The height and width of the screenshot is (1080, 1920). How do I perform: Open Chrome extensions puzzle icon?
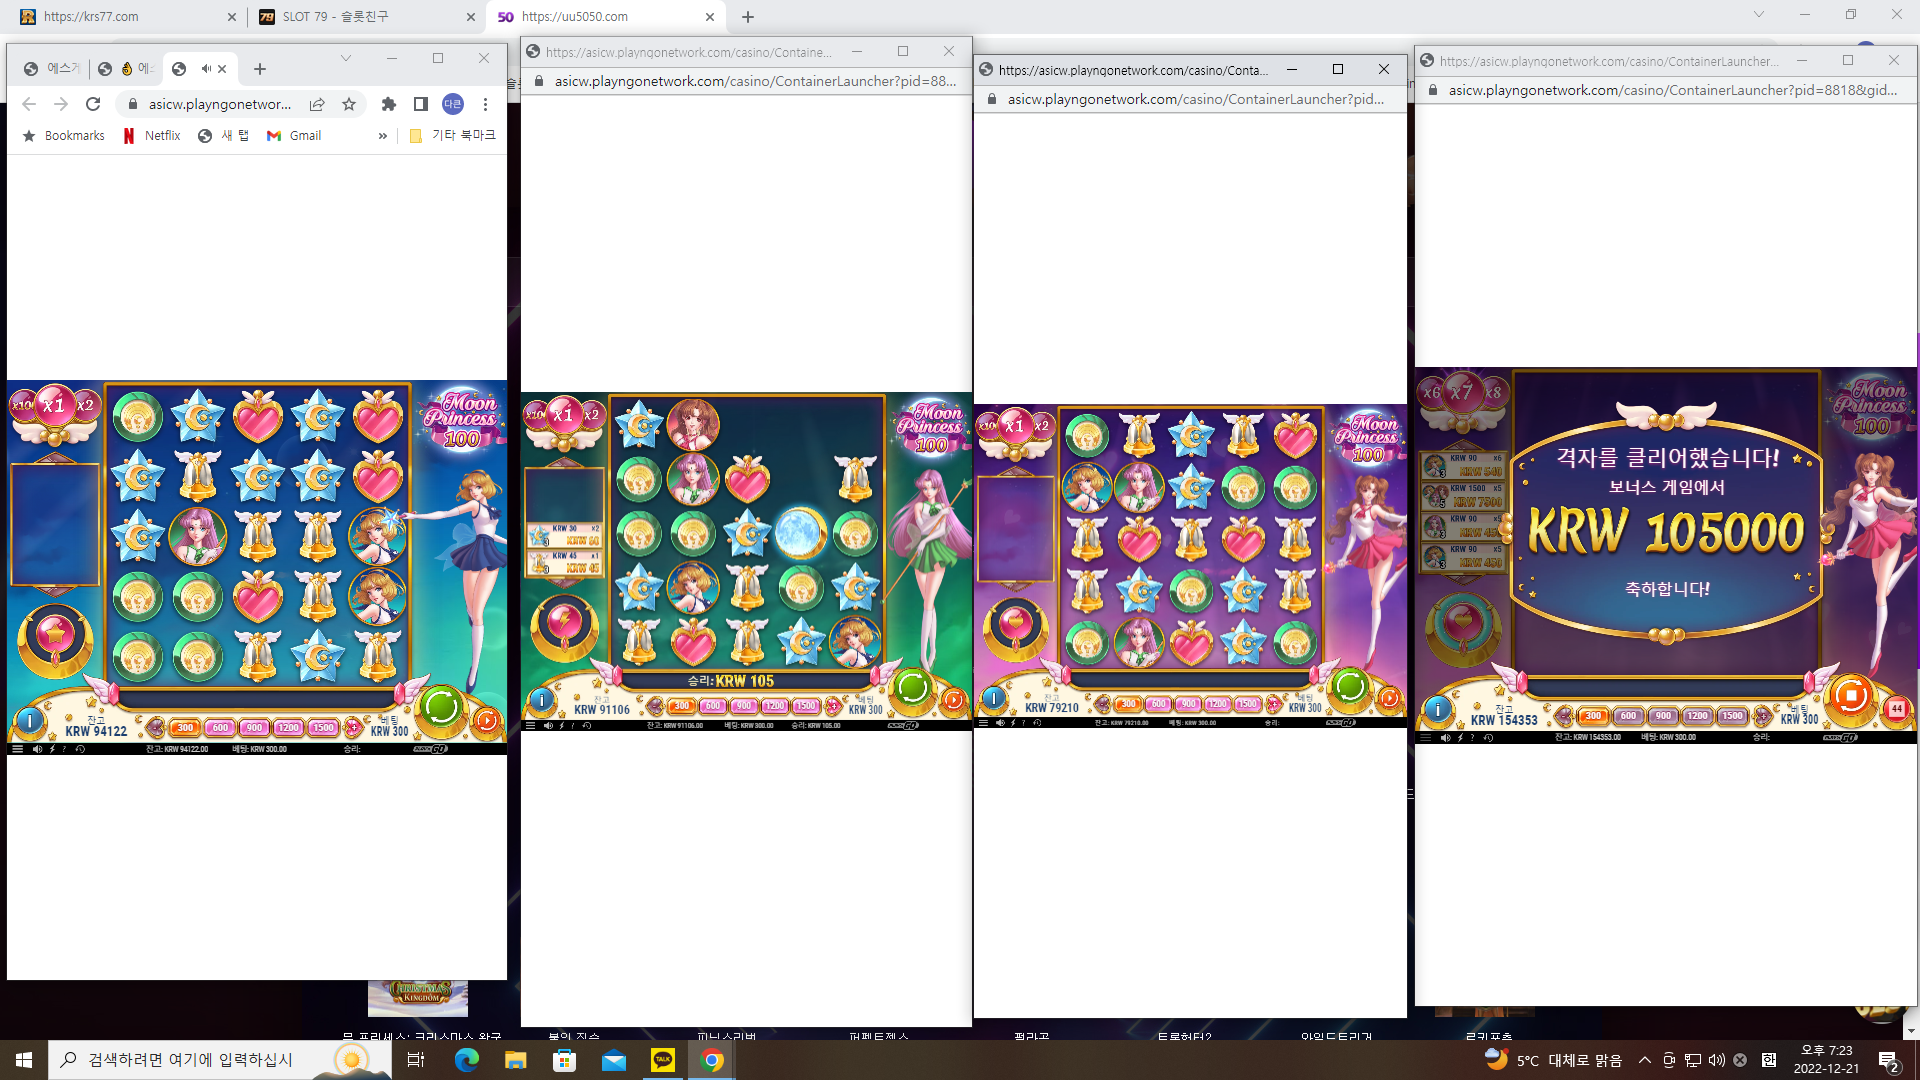tap(389, 104)
